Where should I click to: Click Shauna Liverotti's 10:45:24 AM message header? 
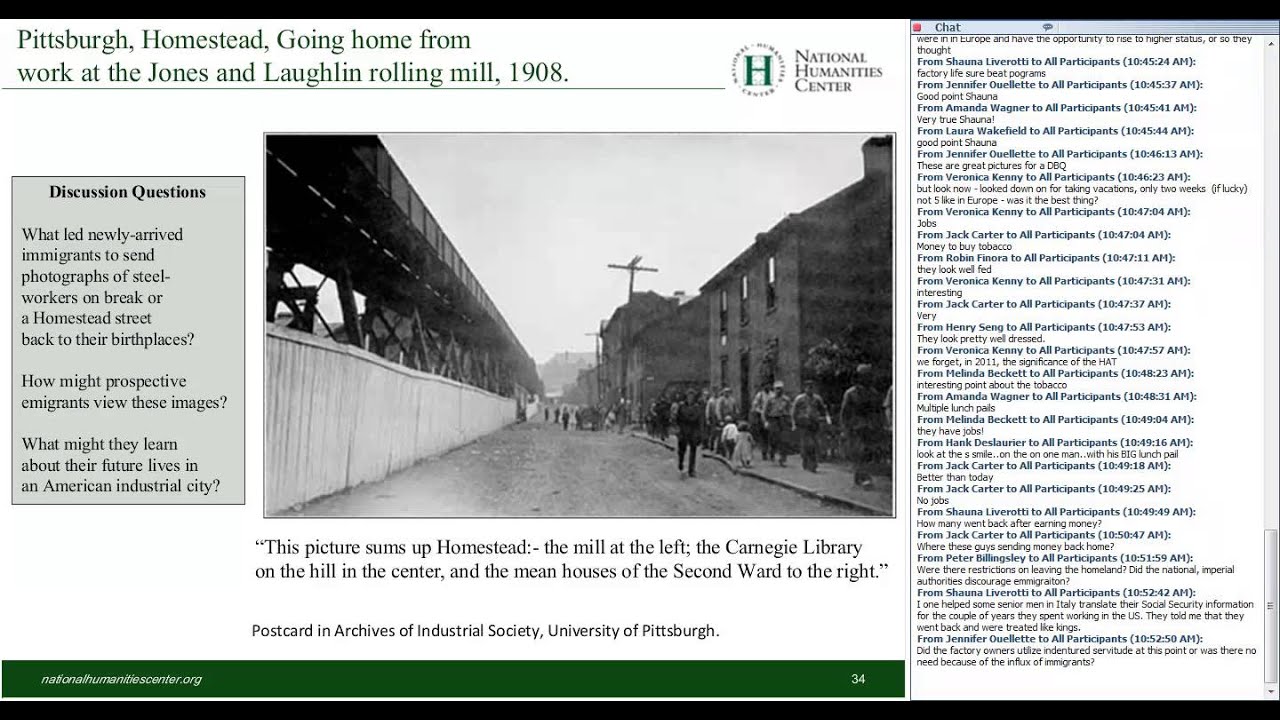click(x=1054, y=62)
